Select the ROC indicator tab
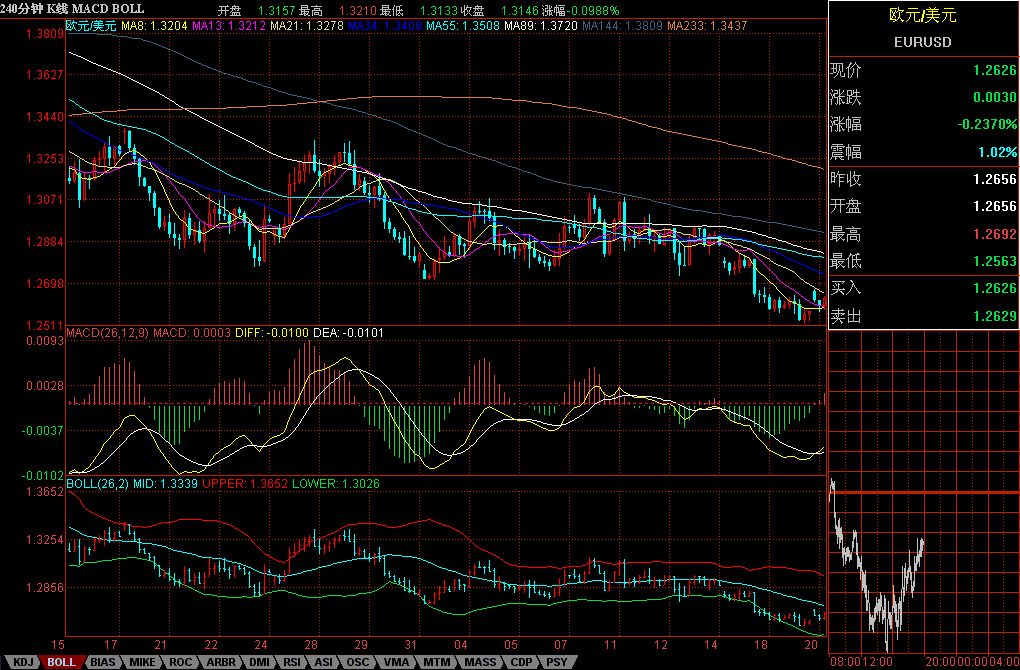The image size is (1020, 670). coord(181,662)
